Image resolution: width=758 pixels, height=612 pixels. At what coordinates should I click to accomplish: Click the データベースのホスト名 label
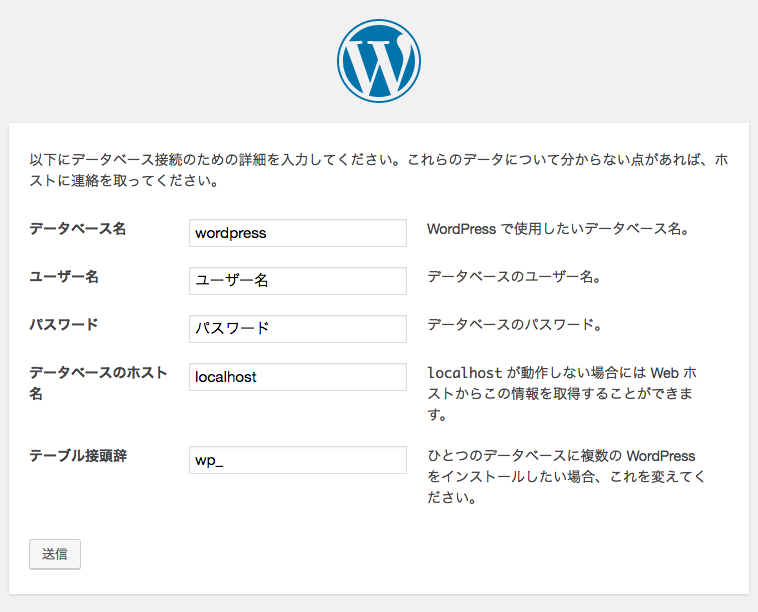pos(98,383)
